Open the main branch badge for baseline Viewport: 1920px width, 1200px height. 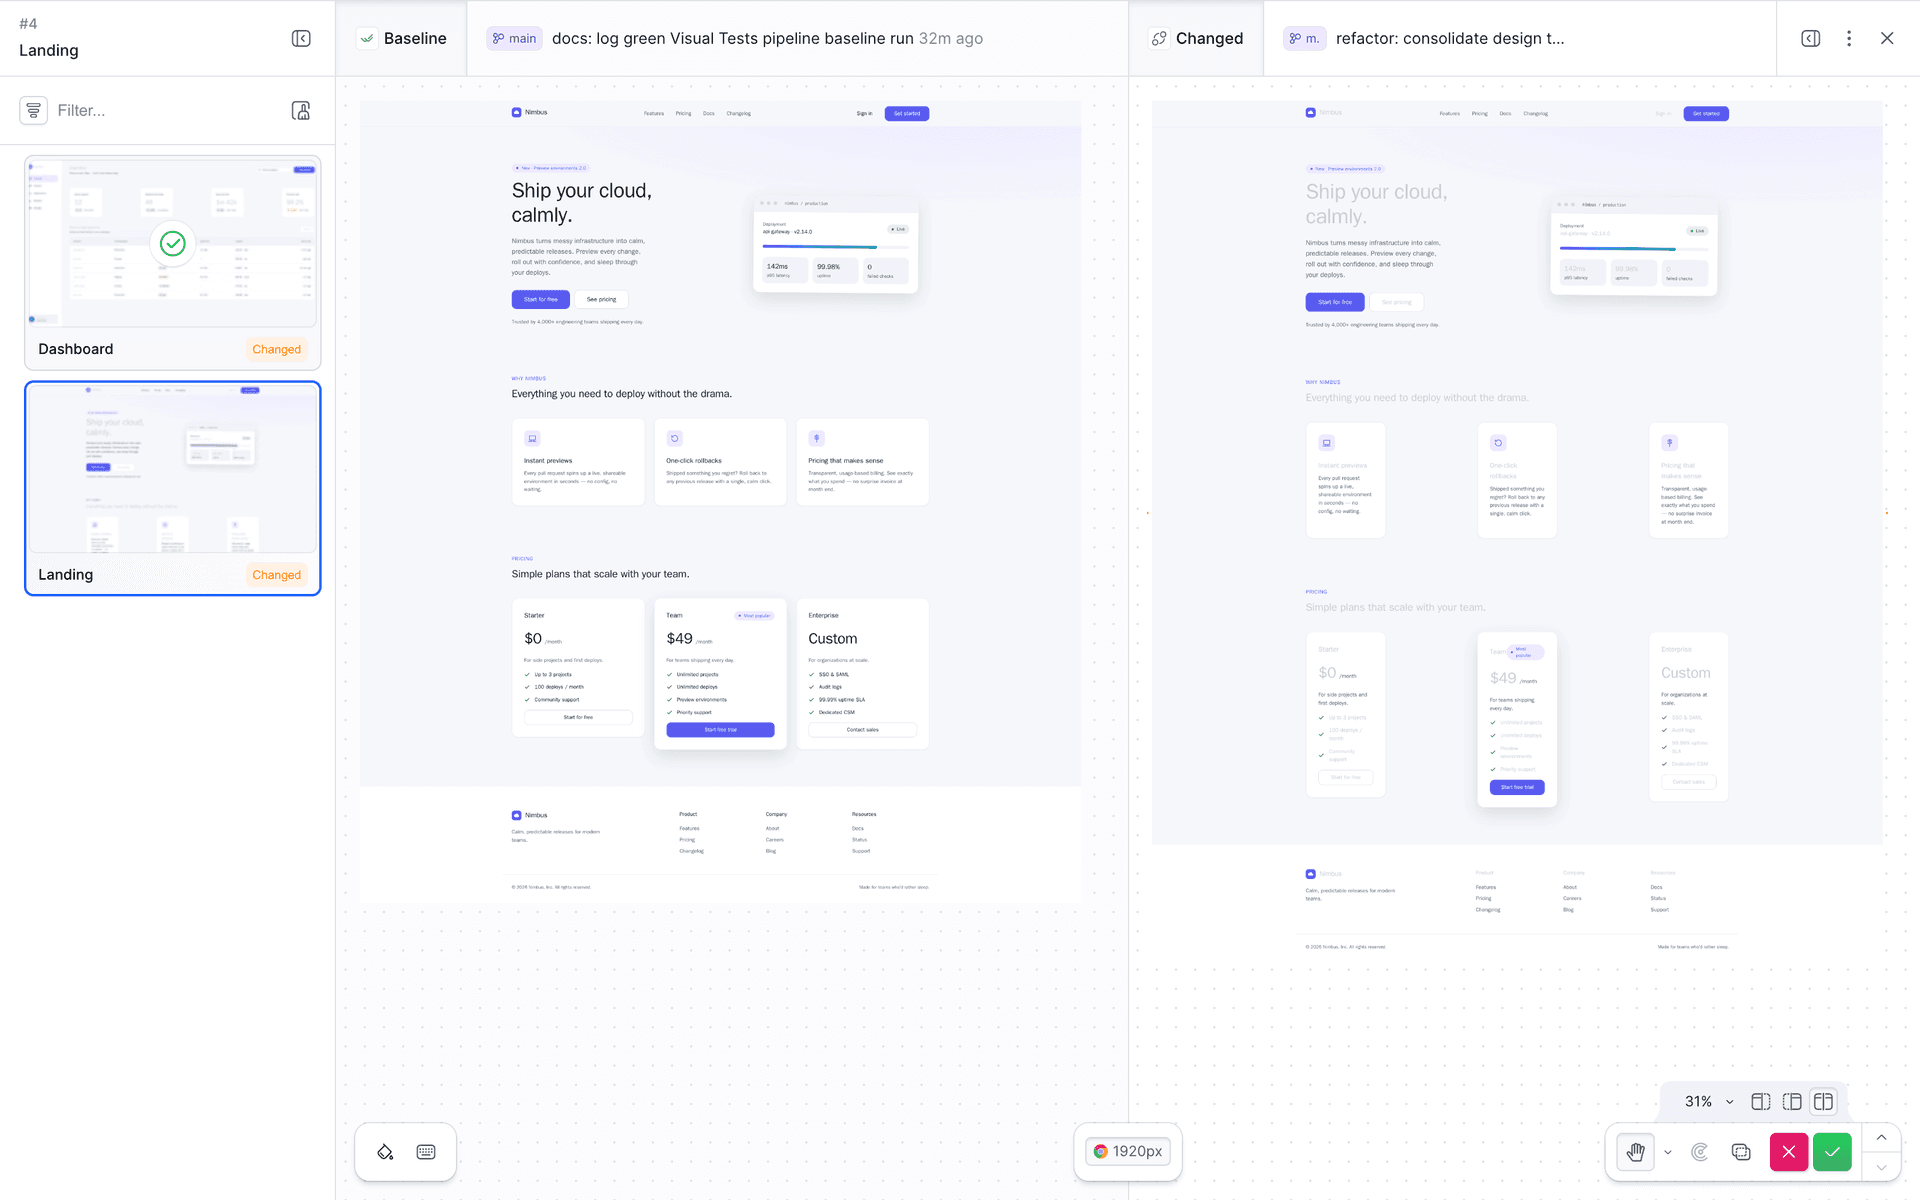[x=514, y=38]
